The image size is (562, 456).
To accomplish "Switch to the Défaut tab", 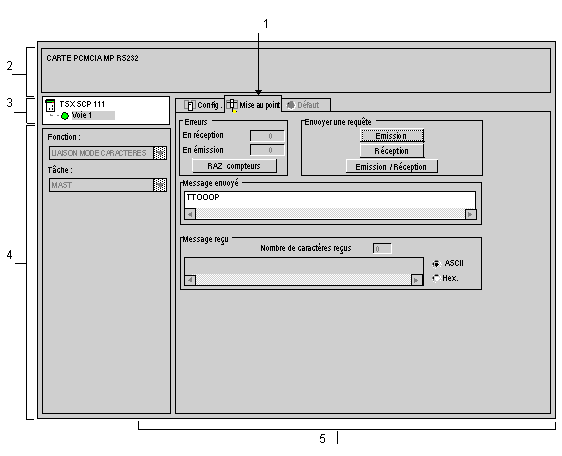I will point(306,105).
